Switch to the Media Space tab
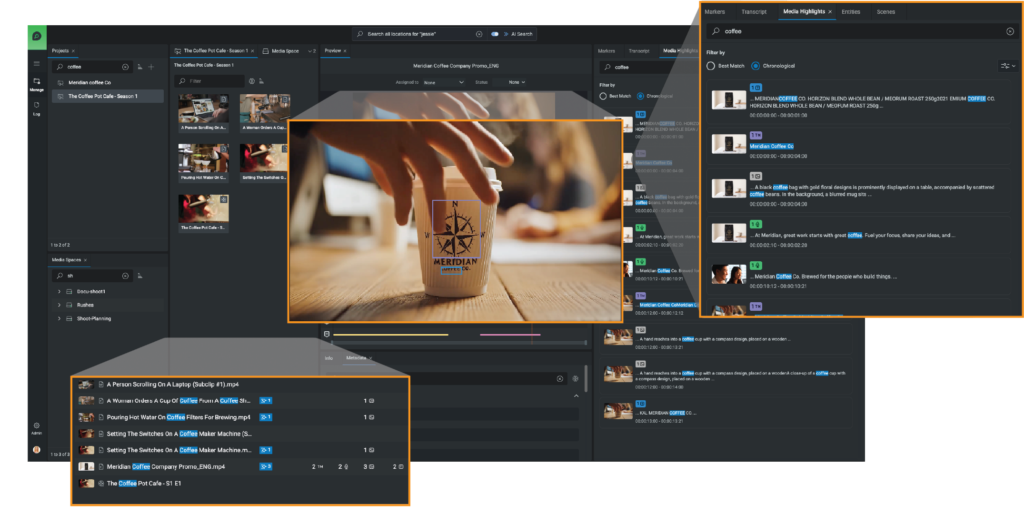This screenshot has width=1024, height=524. click(x=281, y=51)
